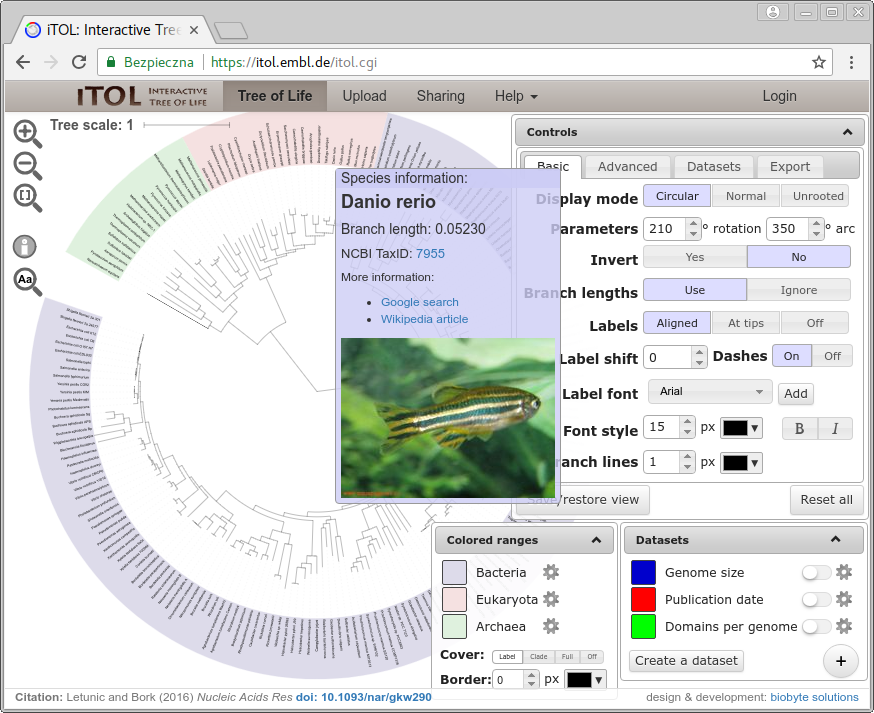Viewport: 874px width, 713px height.
Task: Click the zoom in magnifier icon
Action: pyautogui.click(x=27, y=132)
